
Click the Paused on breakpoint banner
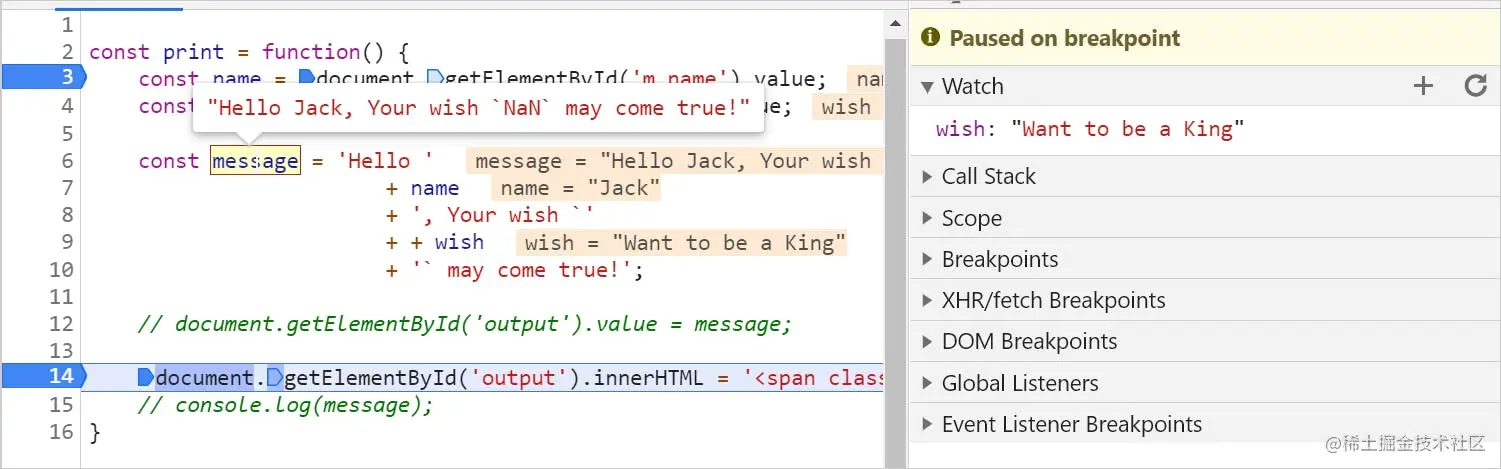click(1205, 38)
